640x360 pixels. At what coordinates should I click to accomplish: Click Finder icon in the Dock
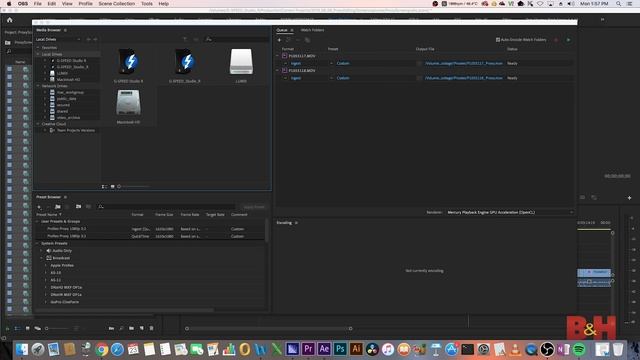coord(22,349)
